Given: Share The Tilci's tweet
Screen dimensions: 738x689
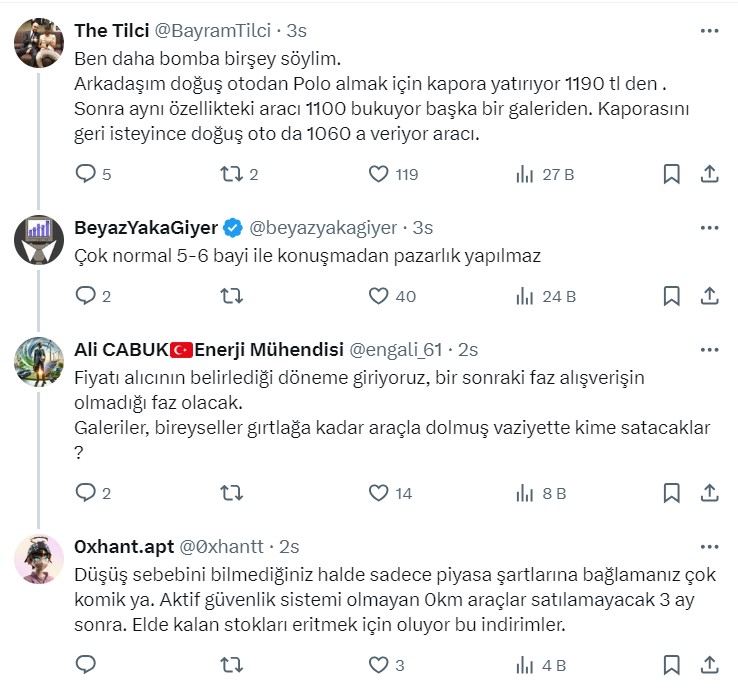Looking at the screenshot, I should [x=709, y=174].
